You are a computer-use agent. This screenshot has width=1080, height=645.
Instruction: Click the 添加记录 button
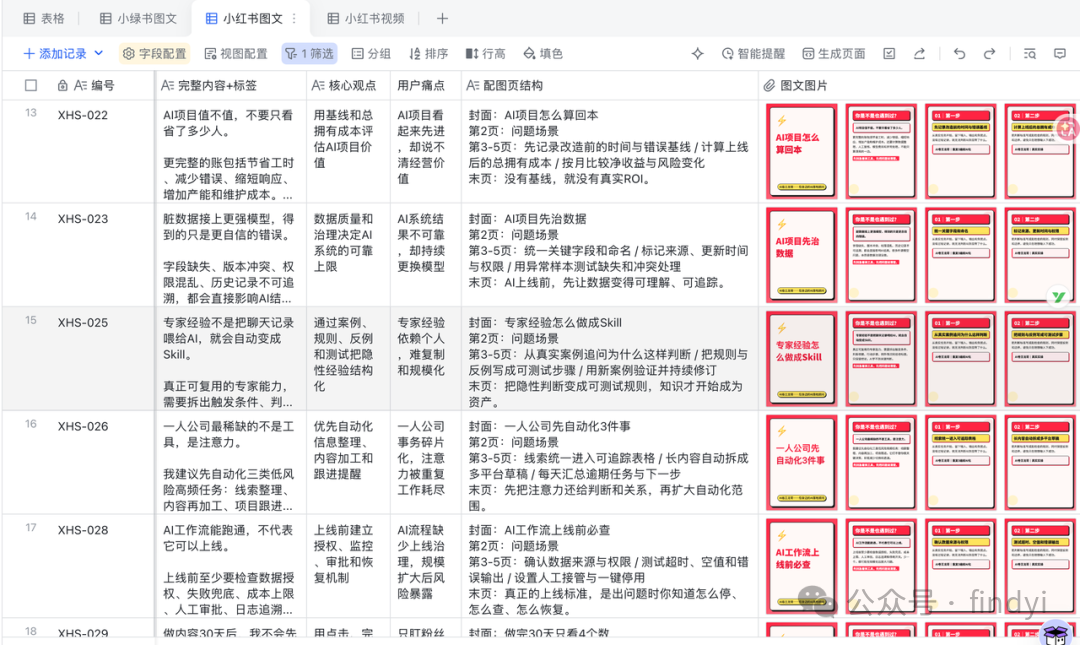55,54
